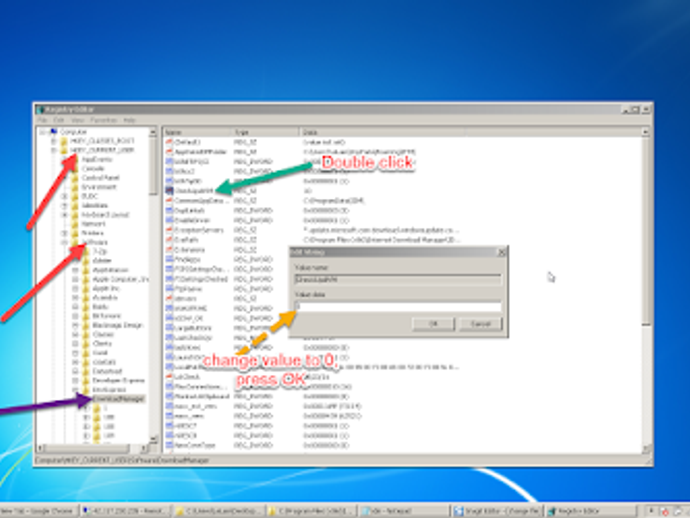Click Cancel in the Edit String dialog
The image size is (690, 518).
point(481,324)
